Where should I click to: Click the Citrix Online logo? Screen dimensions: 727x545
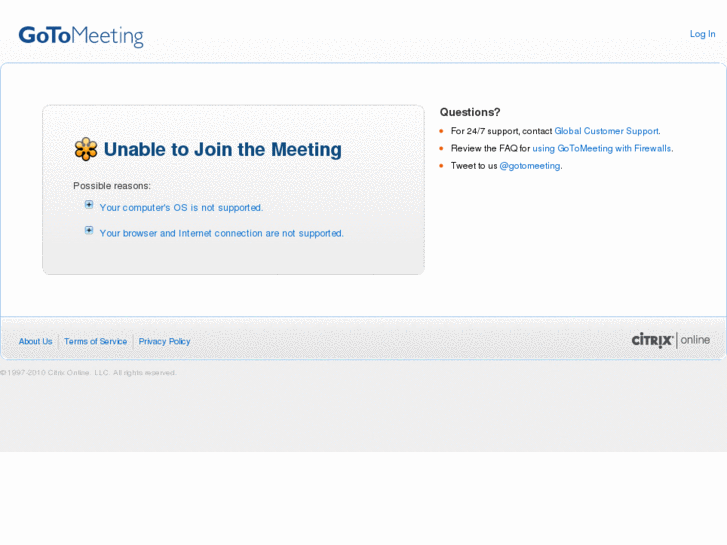coord(670,340)
